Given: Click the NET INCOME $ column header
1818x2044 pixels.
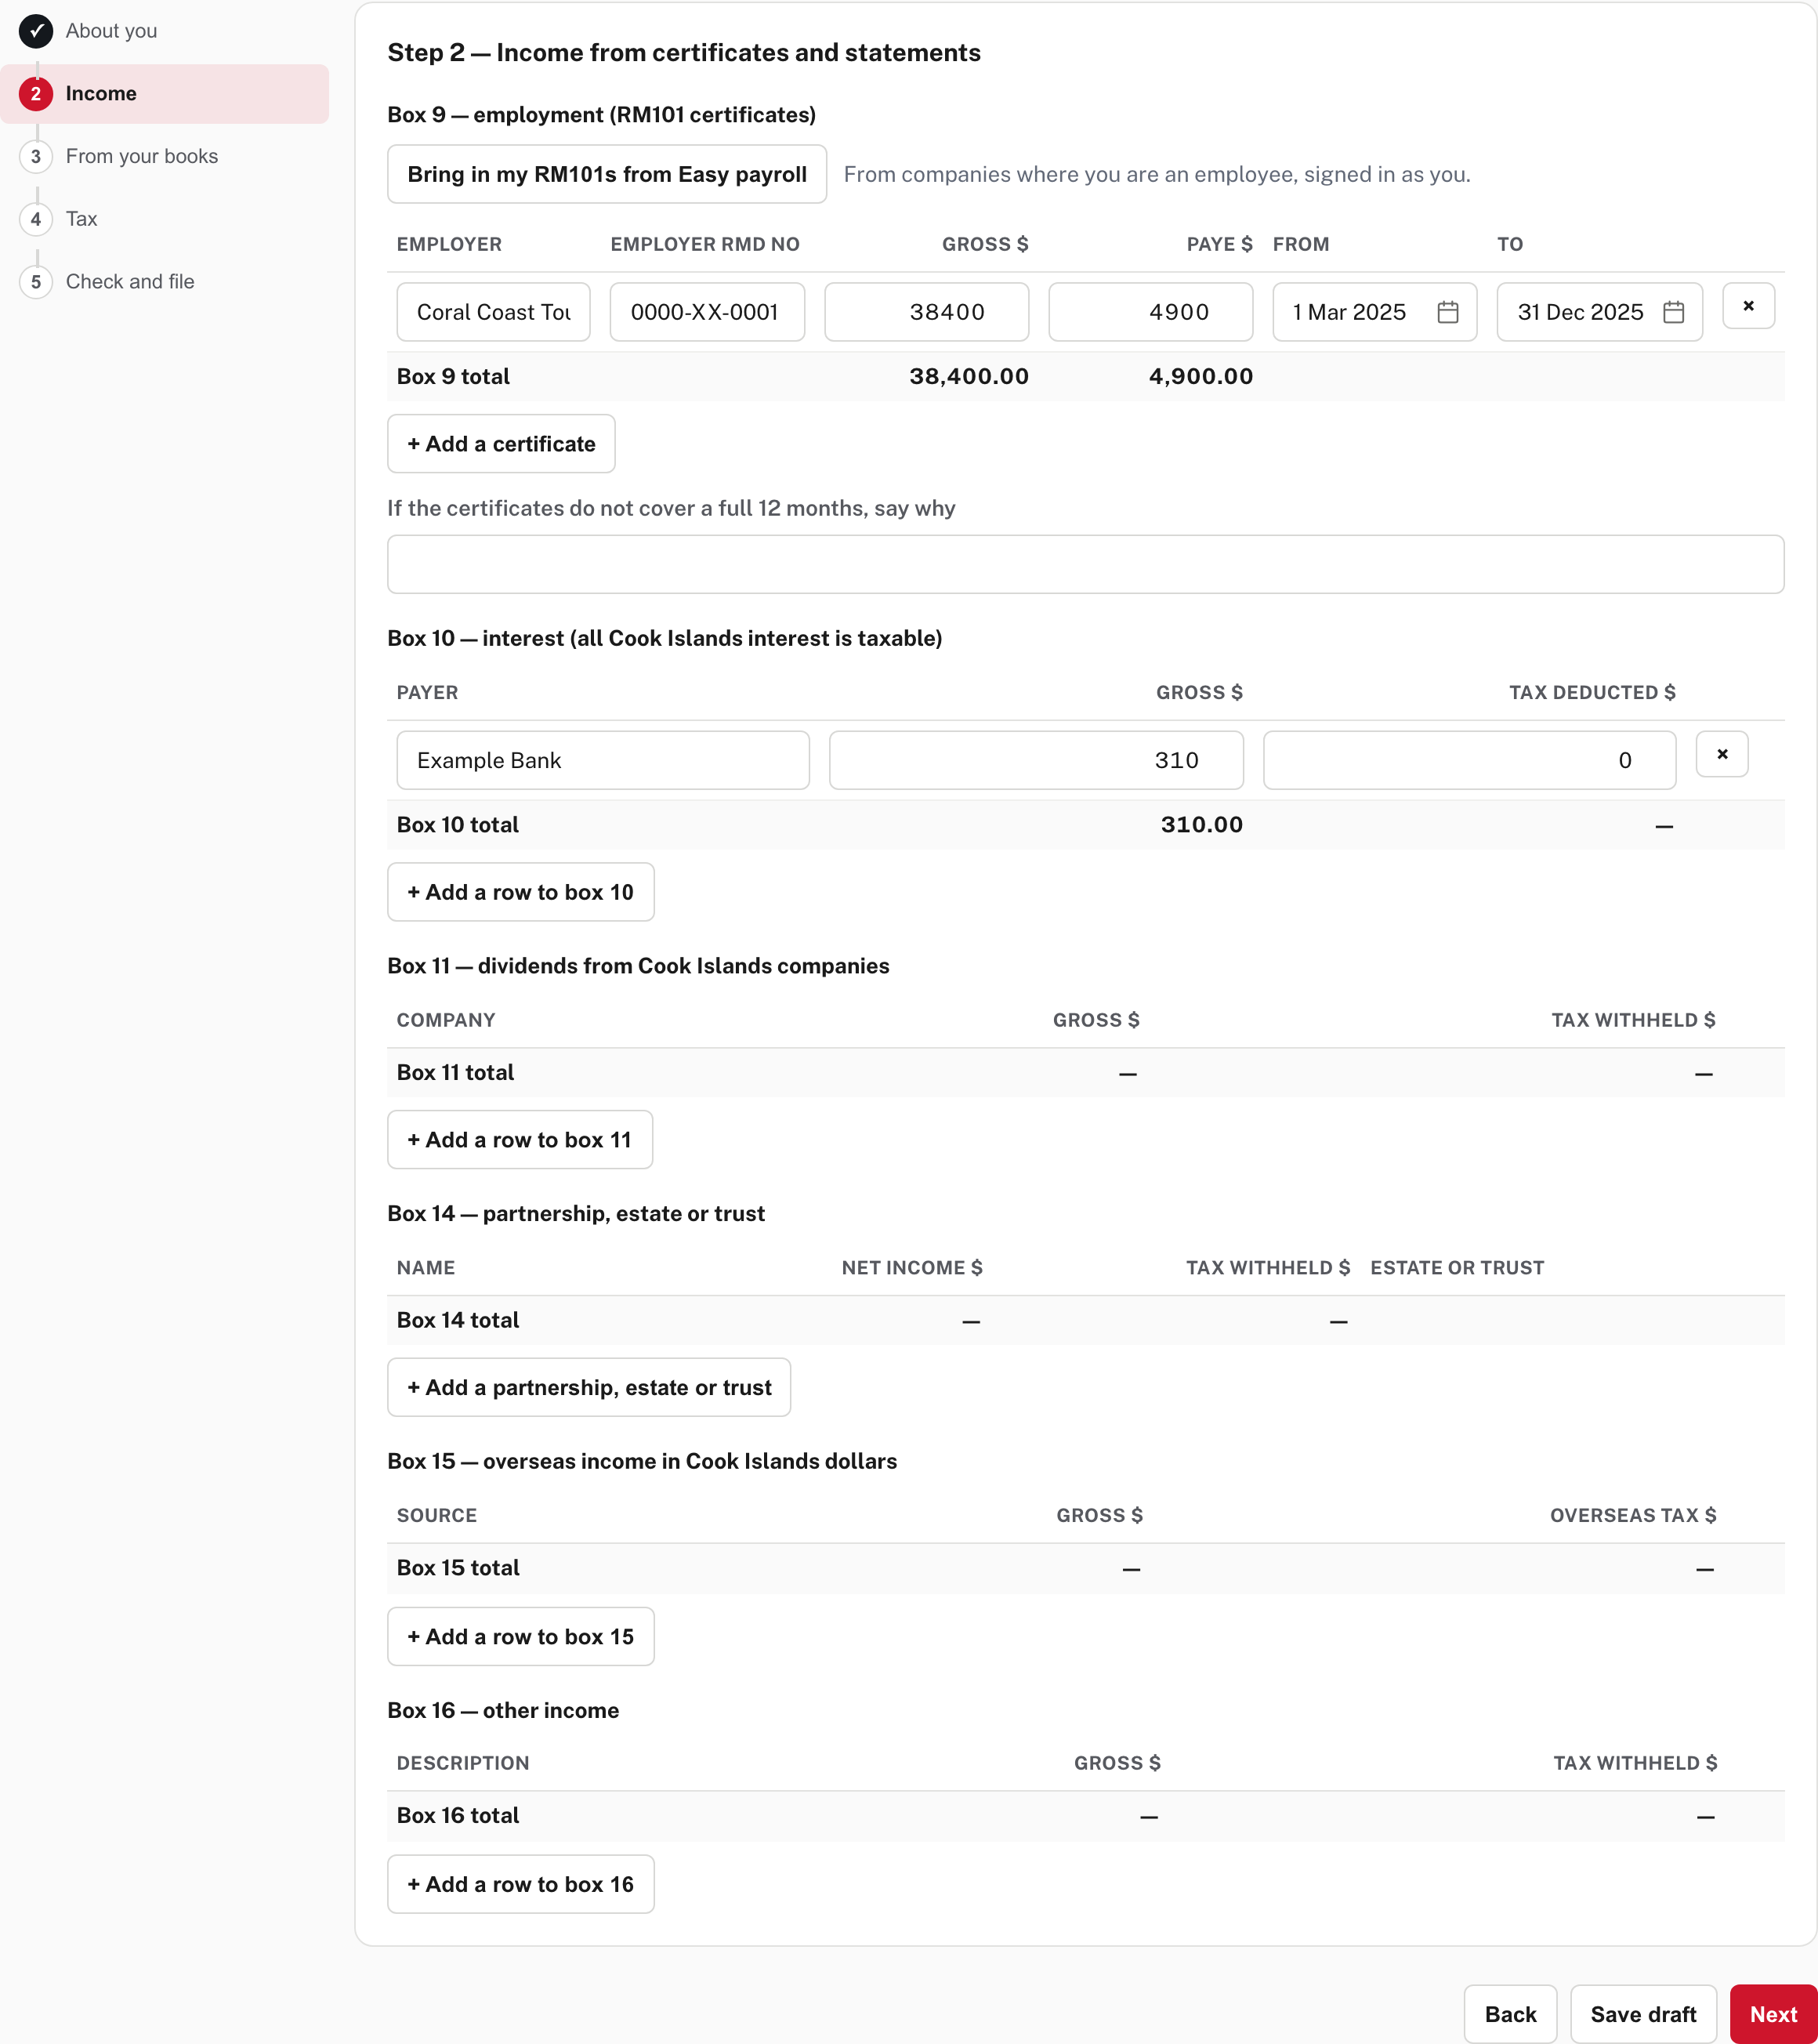Looking at the screenshot, I should (912, 1268).
